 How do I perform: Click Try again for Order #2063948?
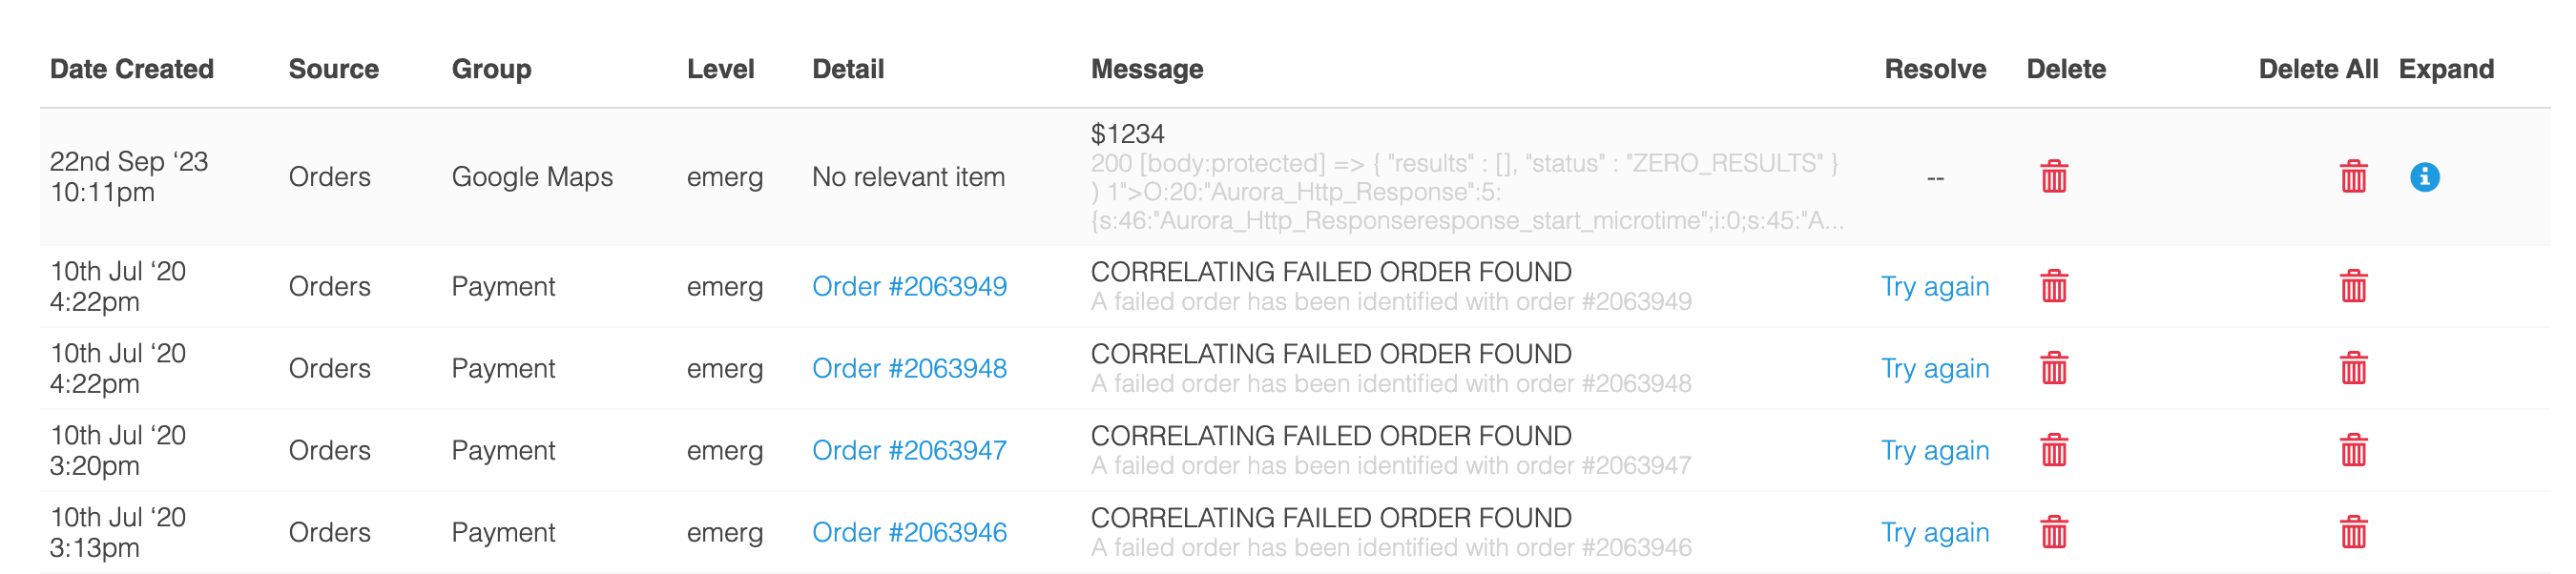point(1934,369)
